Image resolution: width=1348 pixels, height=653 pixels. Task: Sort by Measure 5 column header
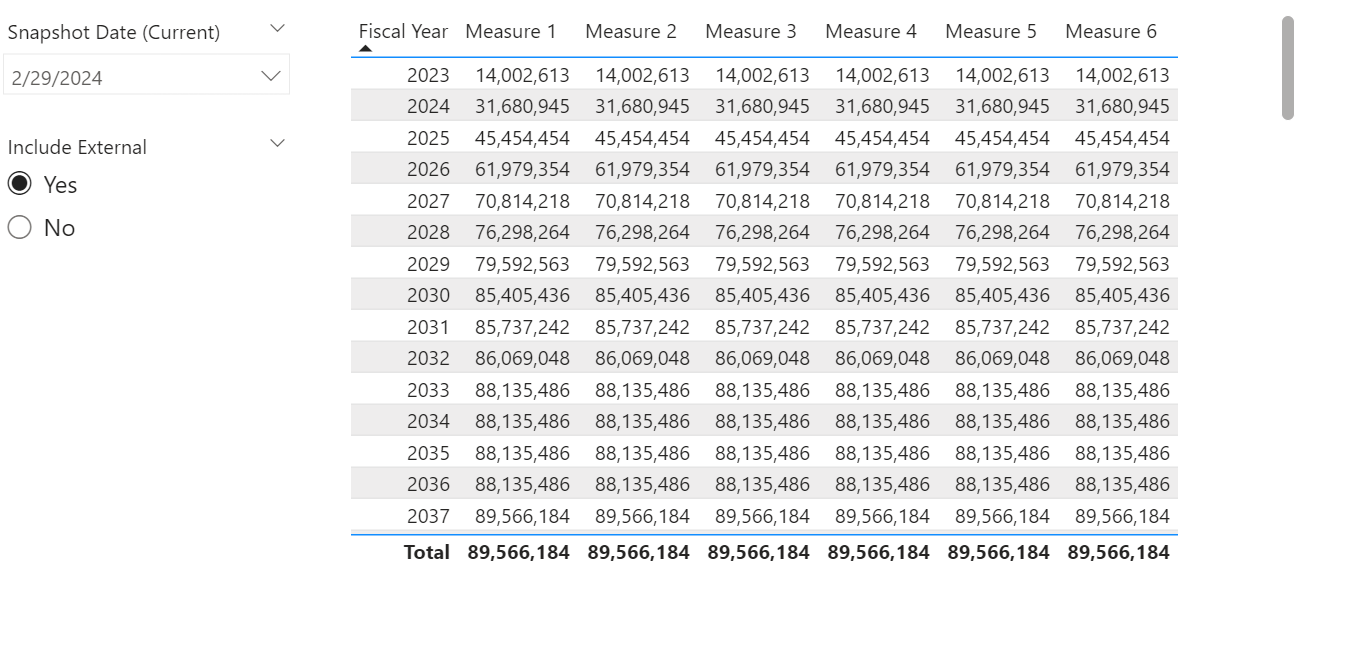coord(990,31)
